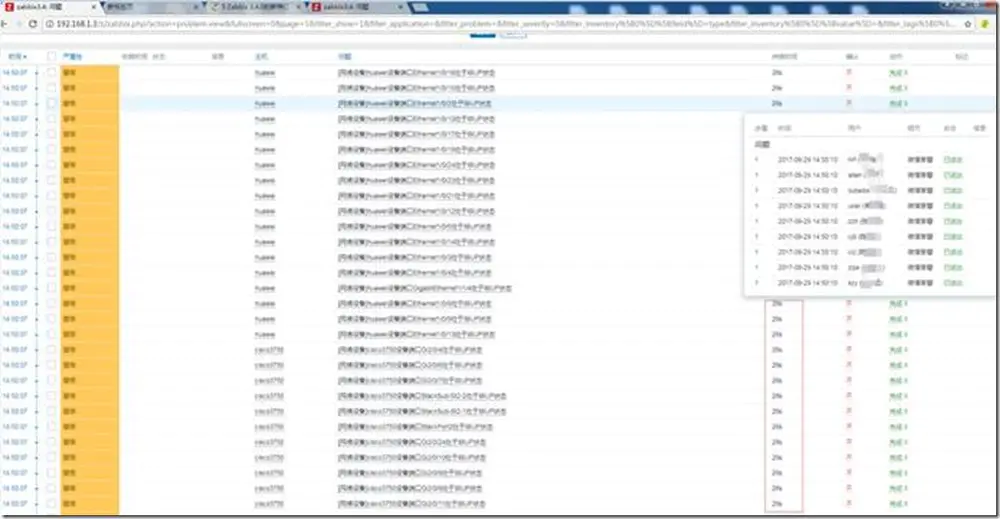Image resolution: width=1000 pixels, height=519 pixels.
Task: Close the active zabbix3.4 first tab
Action: pos(94,7)
